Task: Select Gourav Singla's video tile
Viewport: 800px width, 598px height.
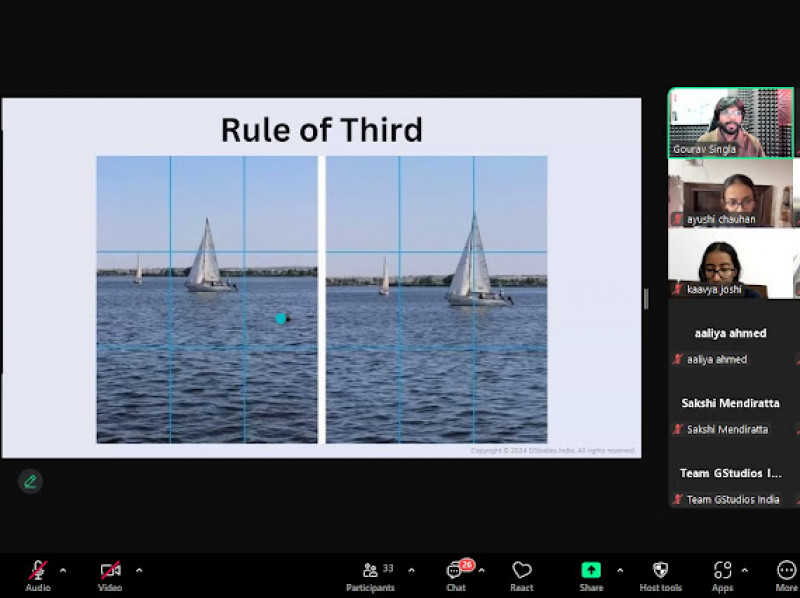Action: pos(730,122)
